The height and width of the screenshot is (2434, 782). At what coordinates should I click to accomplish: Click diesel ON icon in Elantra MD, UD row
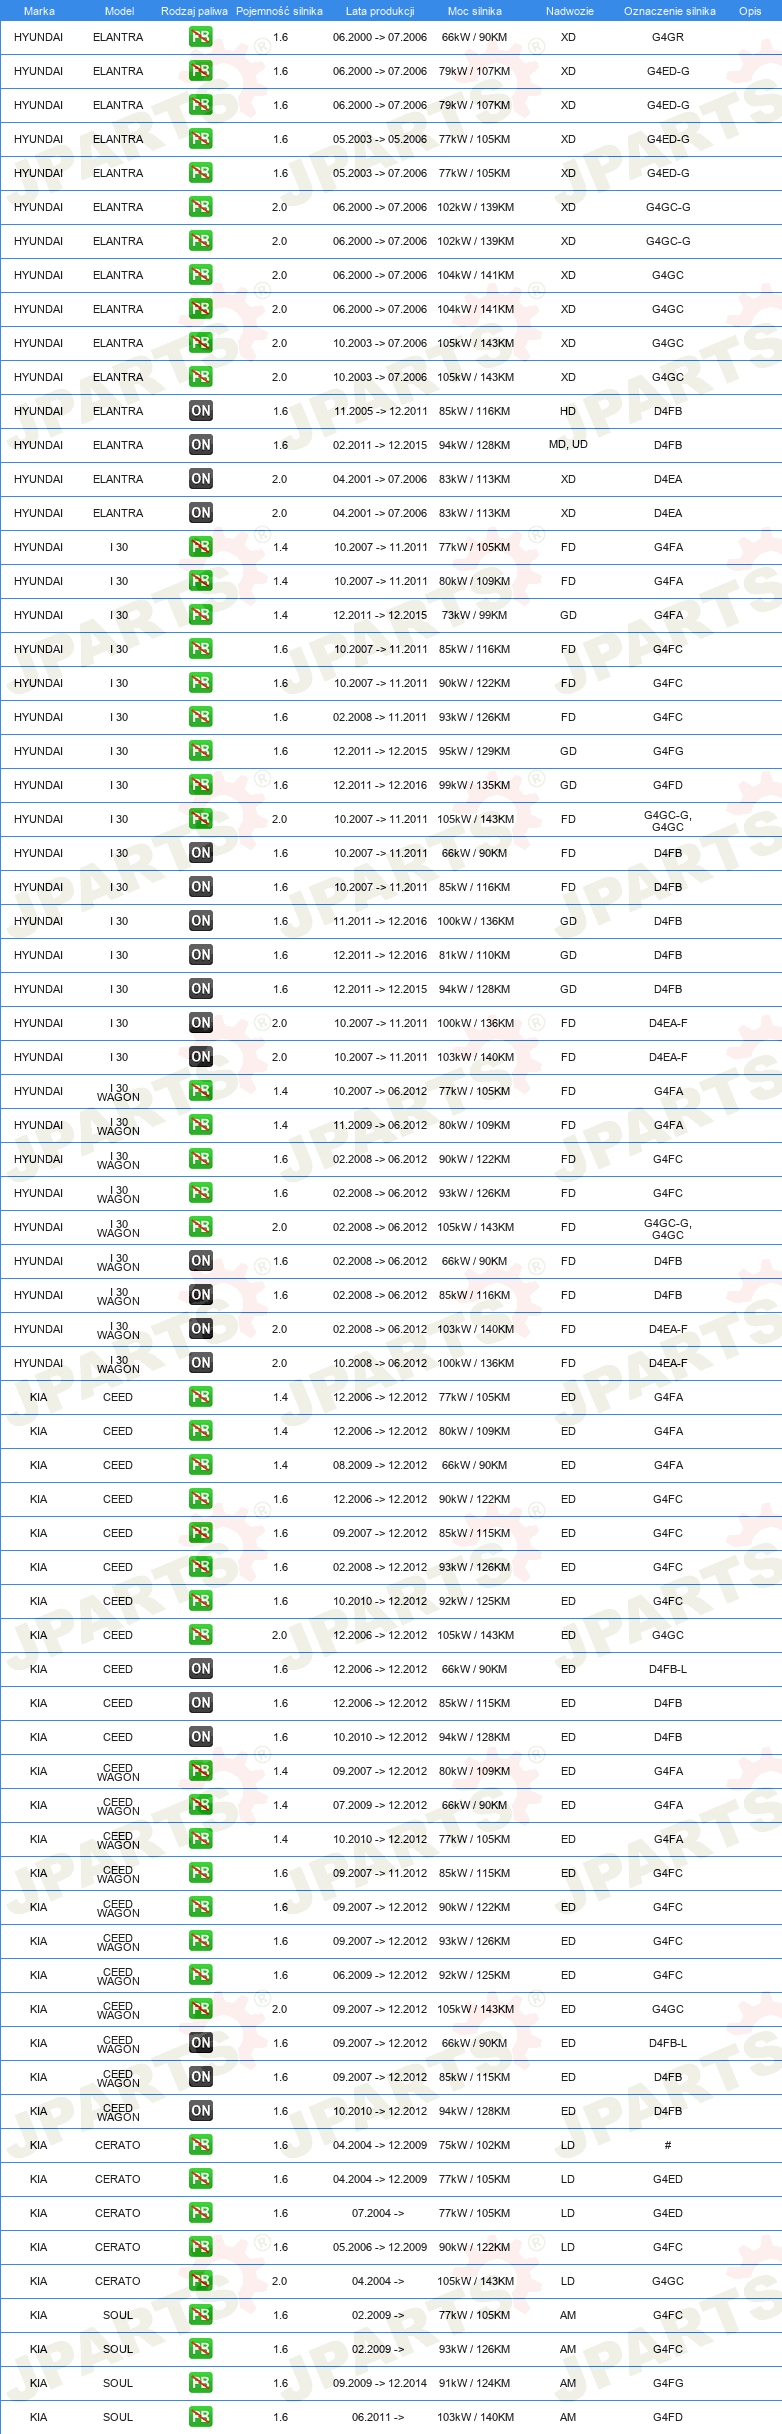point(200,445)
